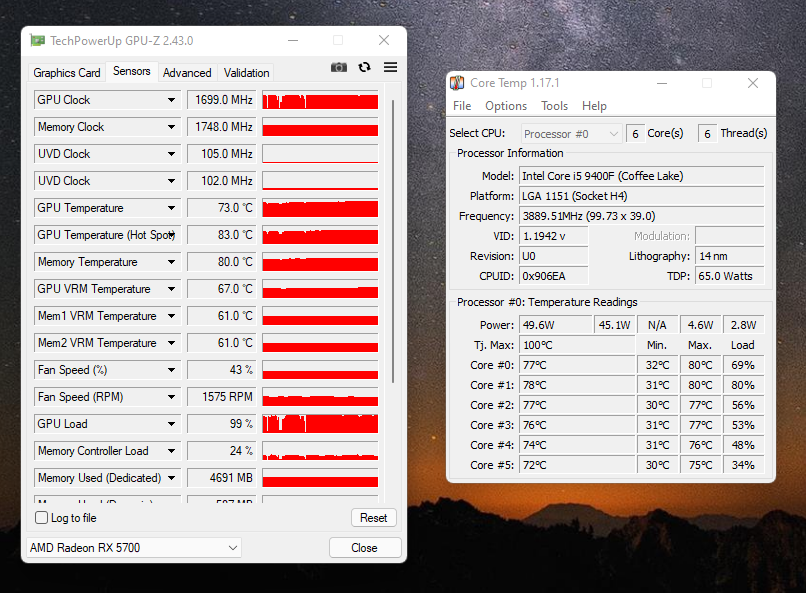Open the Memory Used (Dedicated) dropdown
This screenshot has width=806, height=593.
click(171, 478)
